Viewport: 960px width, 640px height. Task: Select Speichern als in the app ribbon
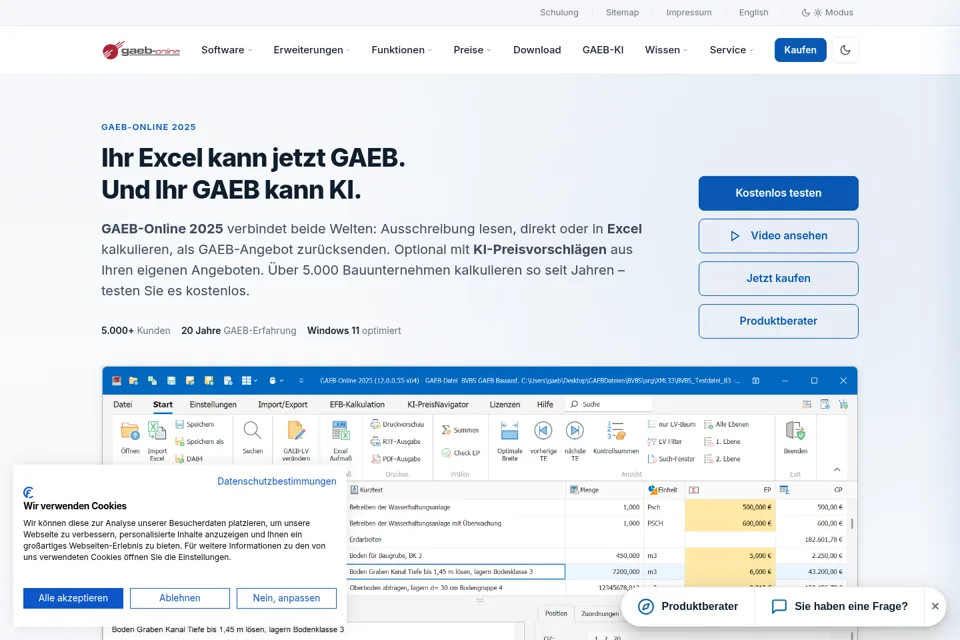click(200, 442)
